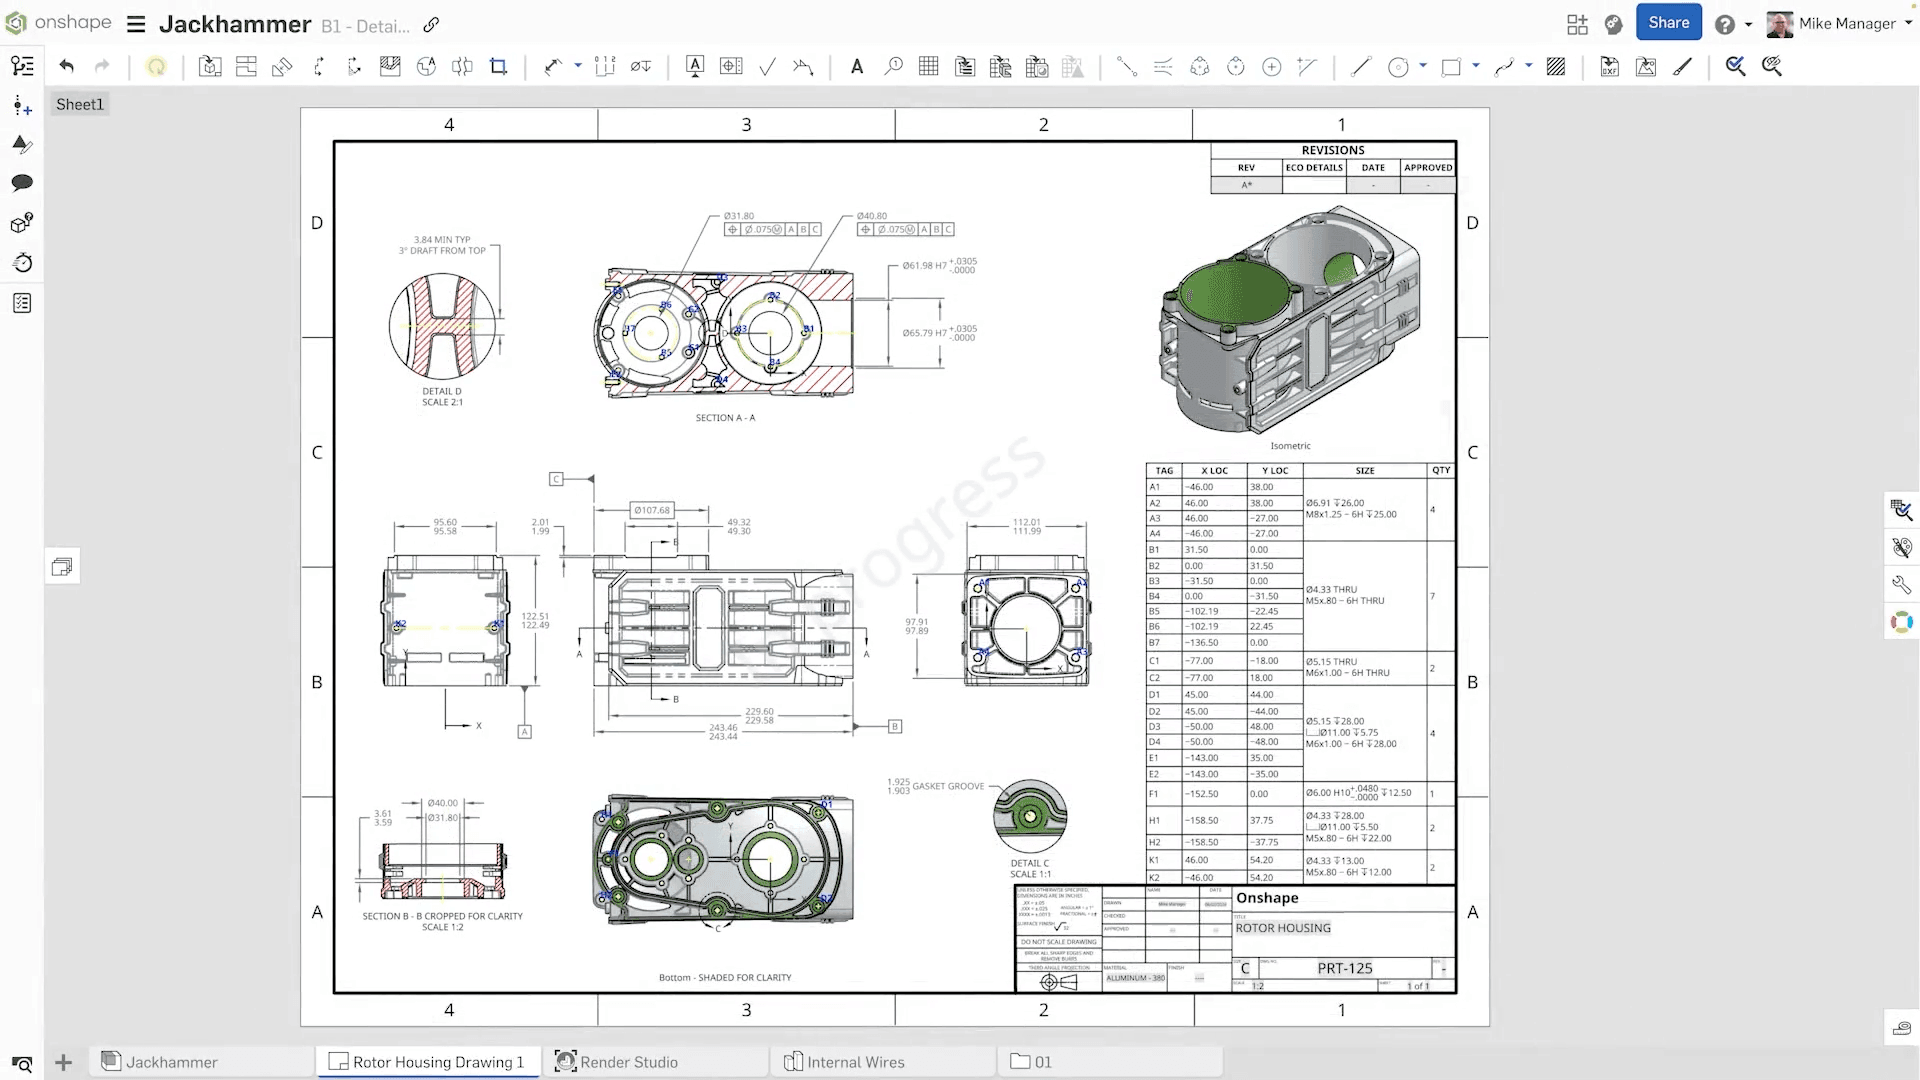1920x1080 pixels.
Task: Select the Insert view tool
Action: [210, 66]
